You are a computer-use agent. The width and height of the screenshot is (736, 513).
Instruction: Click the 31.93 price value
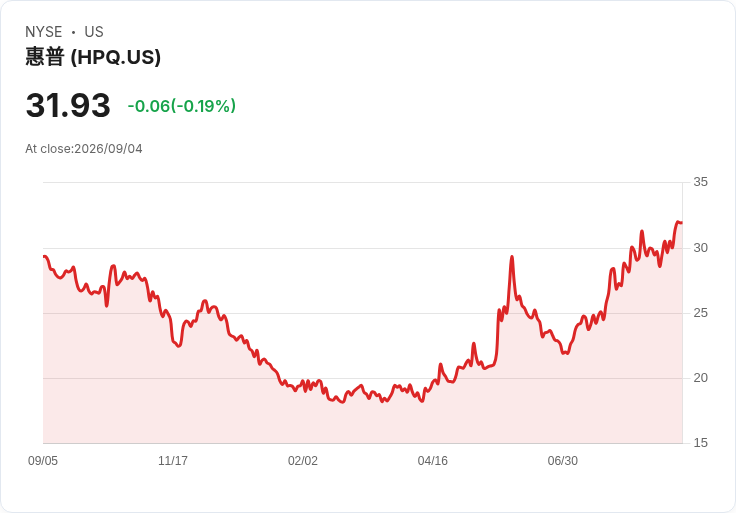[x=68, y=105]
